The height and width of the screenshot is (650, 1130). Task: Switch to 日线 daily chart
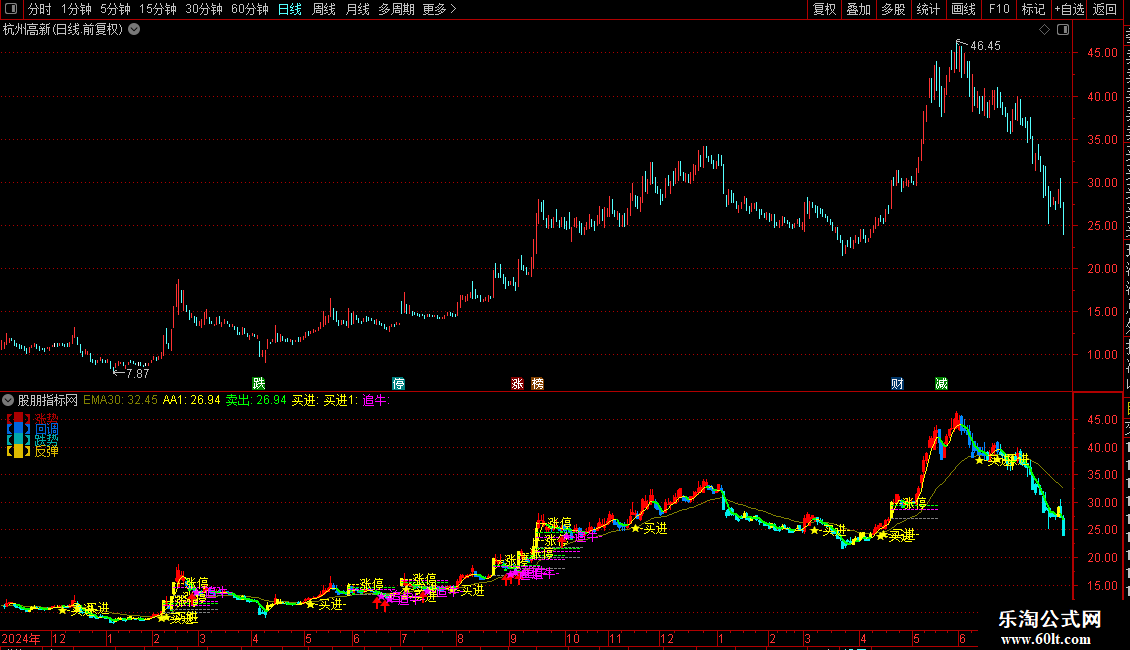click(x=290, y=9)
